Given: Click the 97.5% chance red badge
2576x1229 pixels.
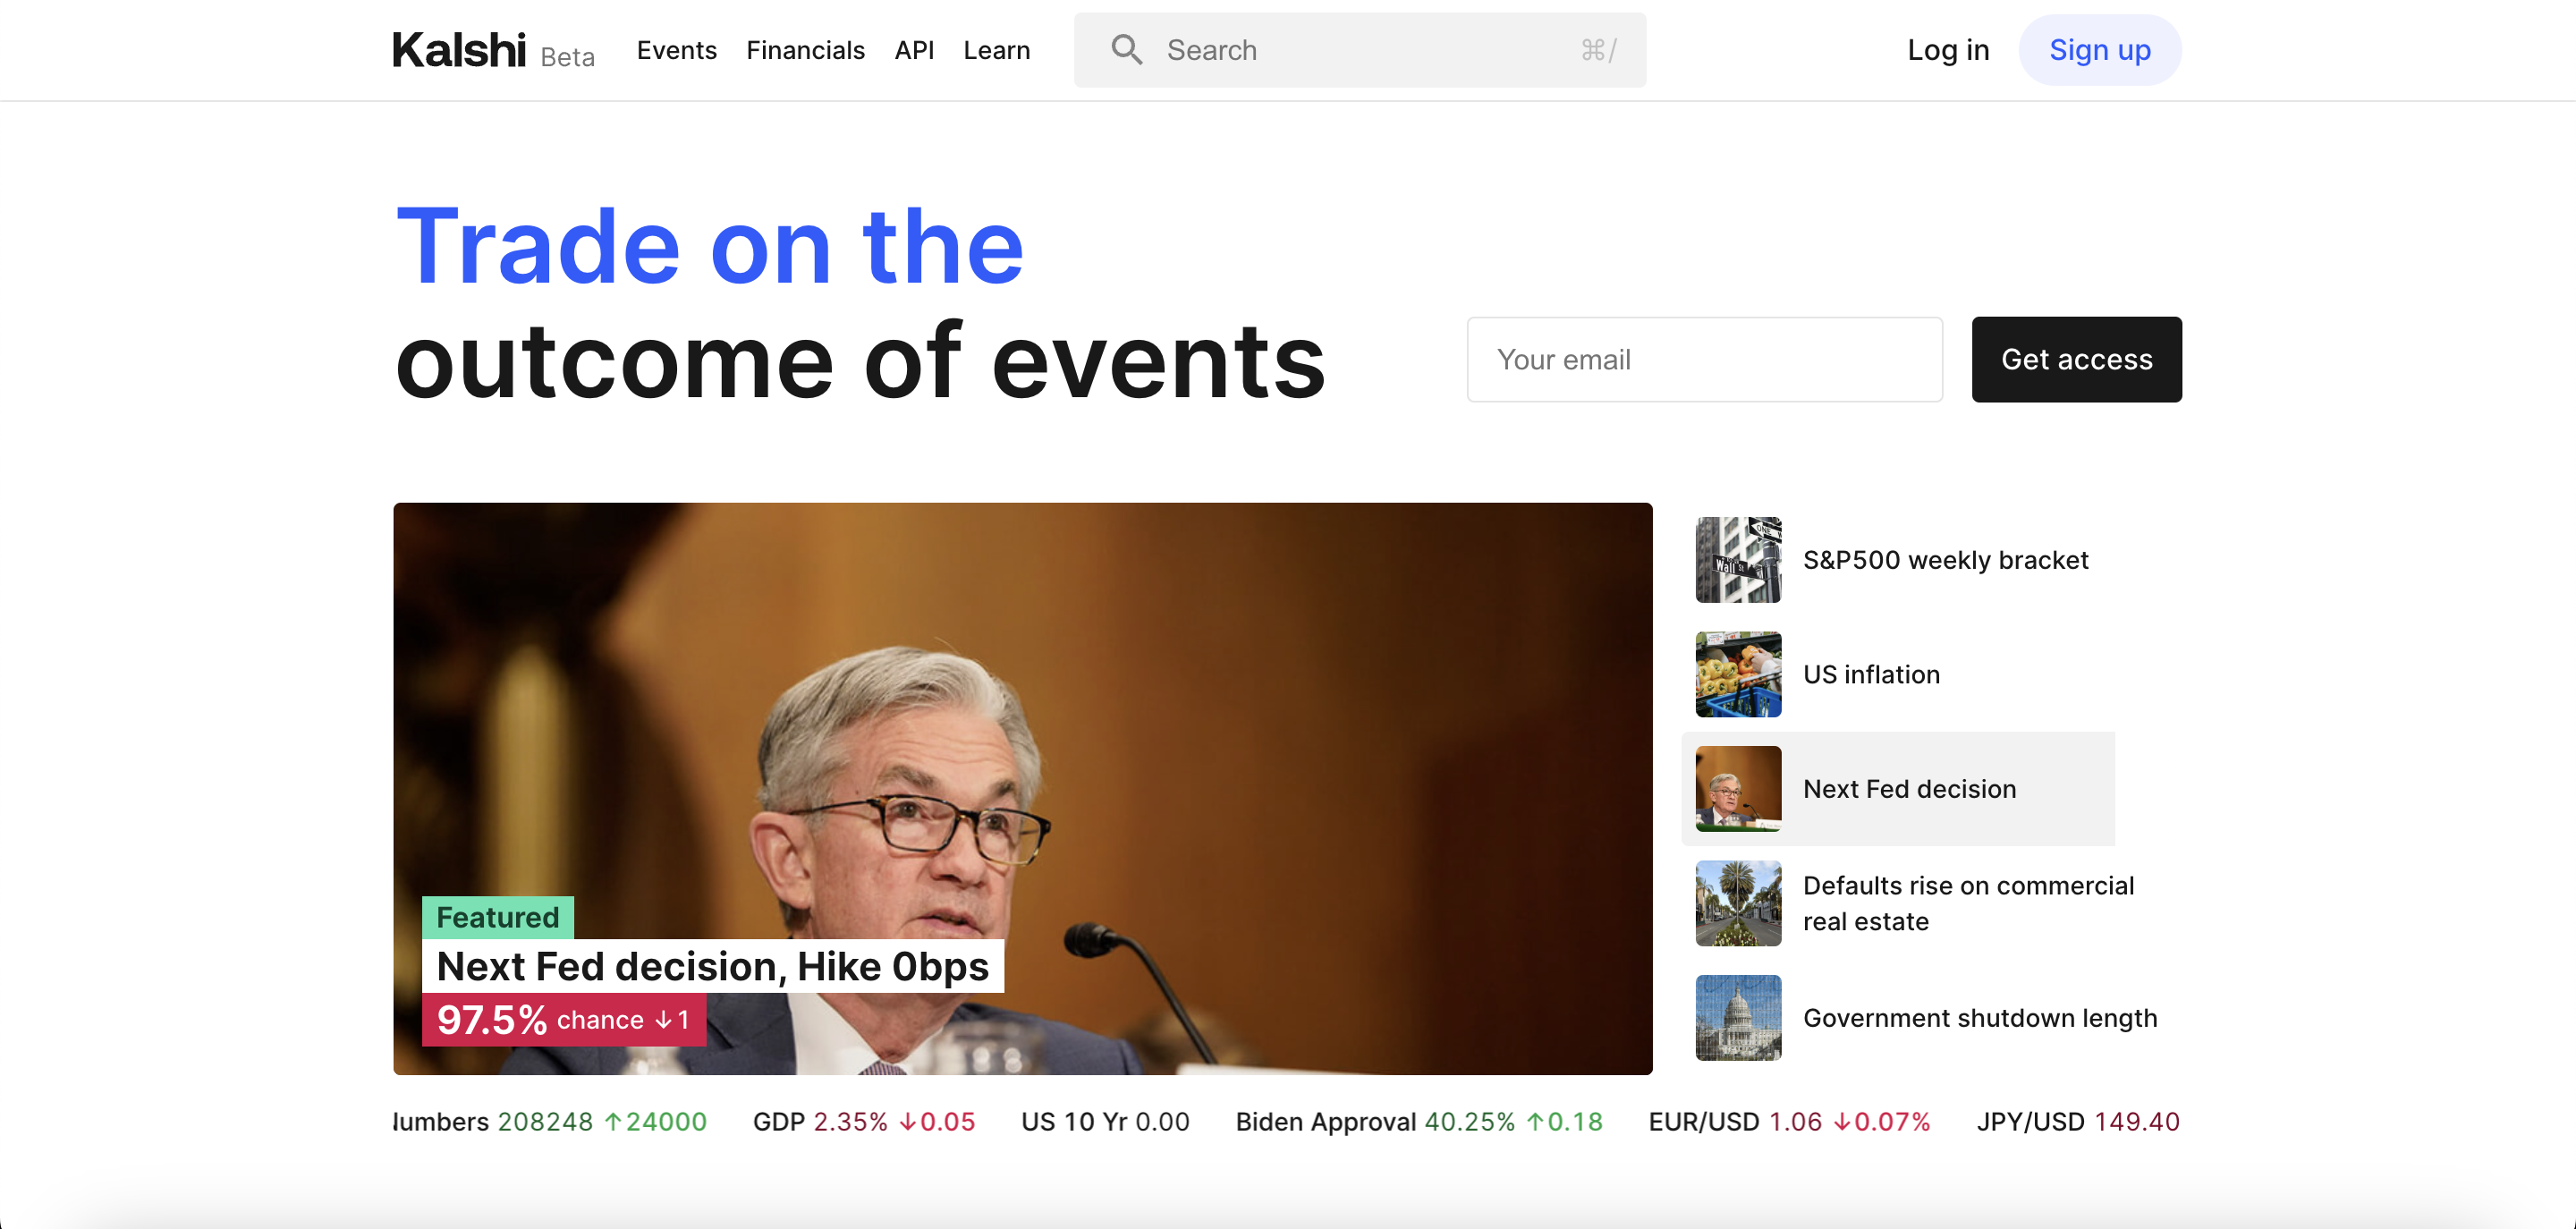Looking at the screenshot, I should pos(563,1020).
